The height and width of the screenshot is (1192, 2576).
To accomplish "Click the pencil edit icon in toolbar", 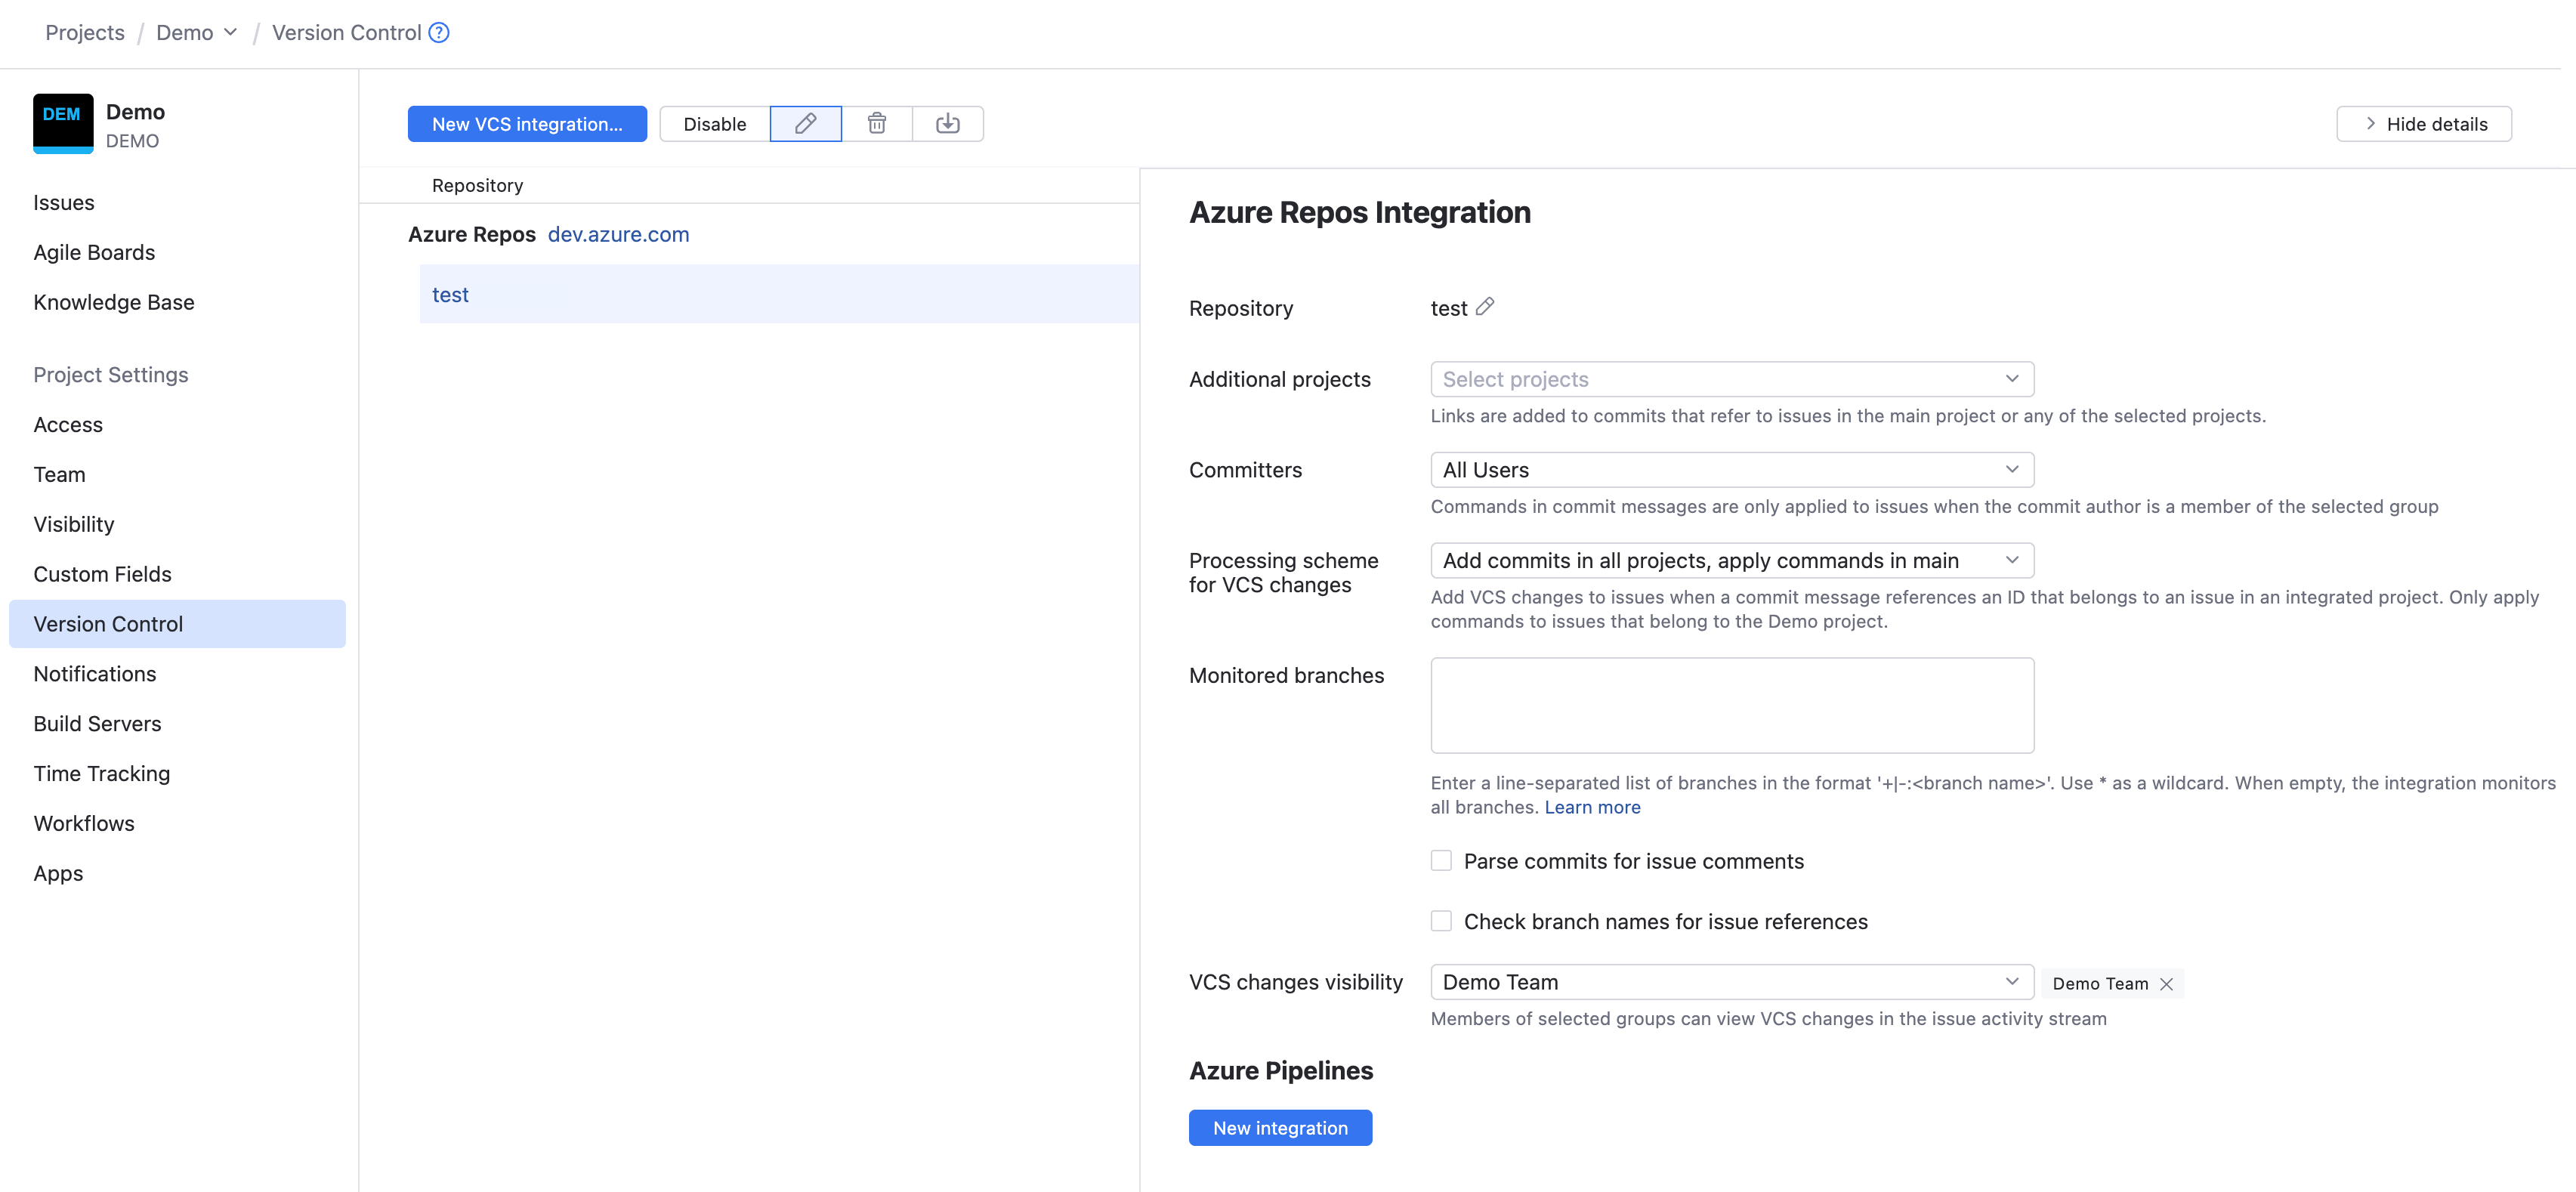I will coord(805,124).
